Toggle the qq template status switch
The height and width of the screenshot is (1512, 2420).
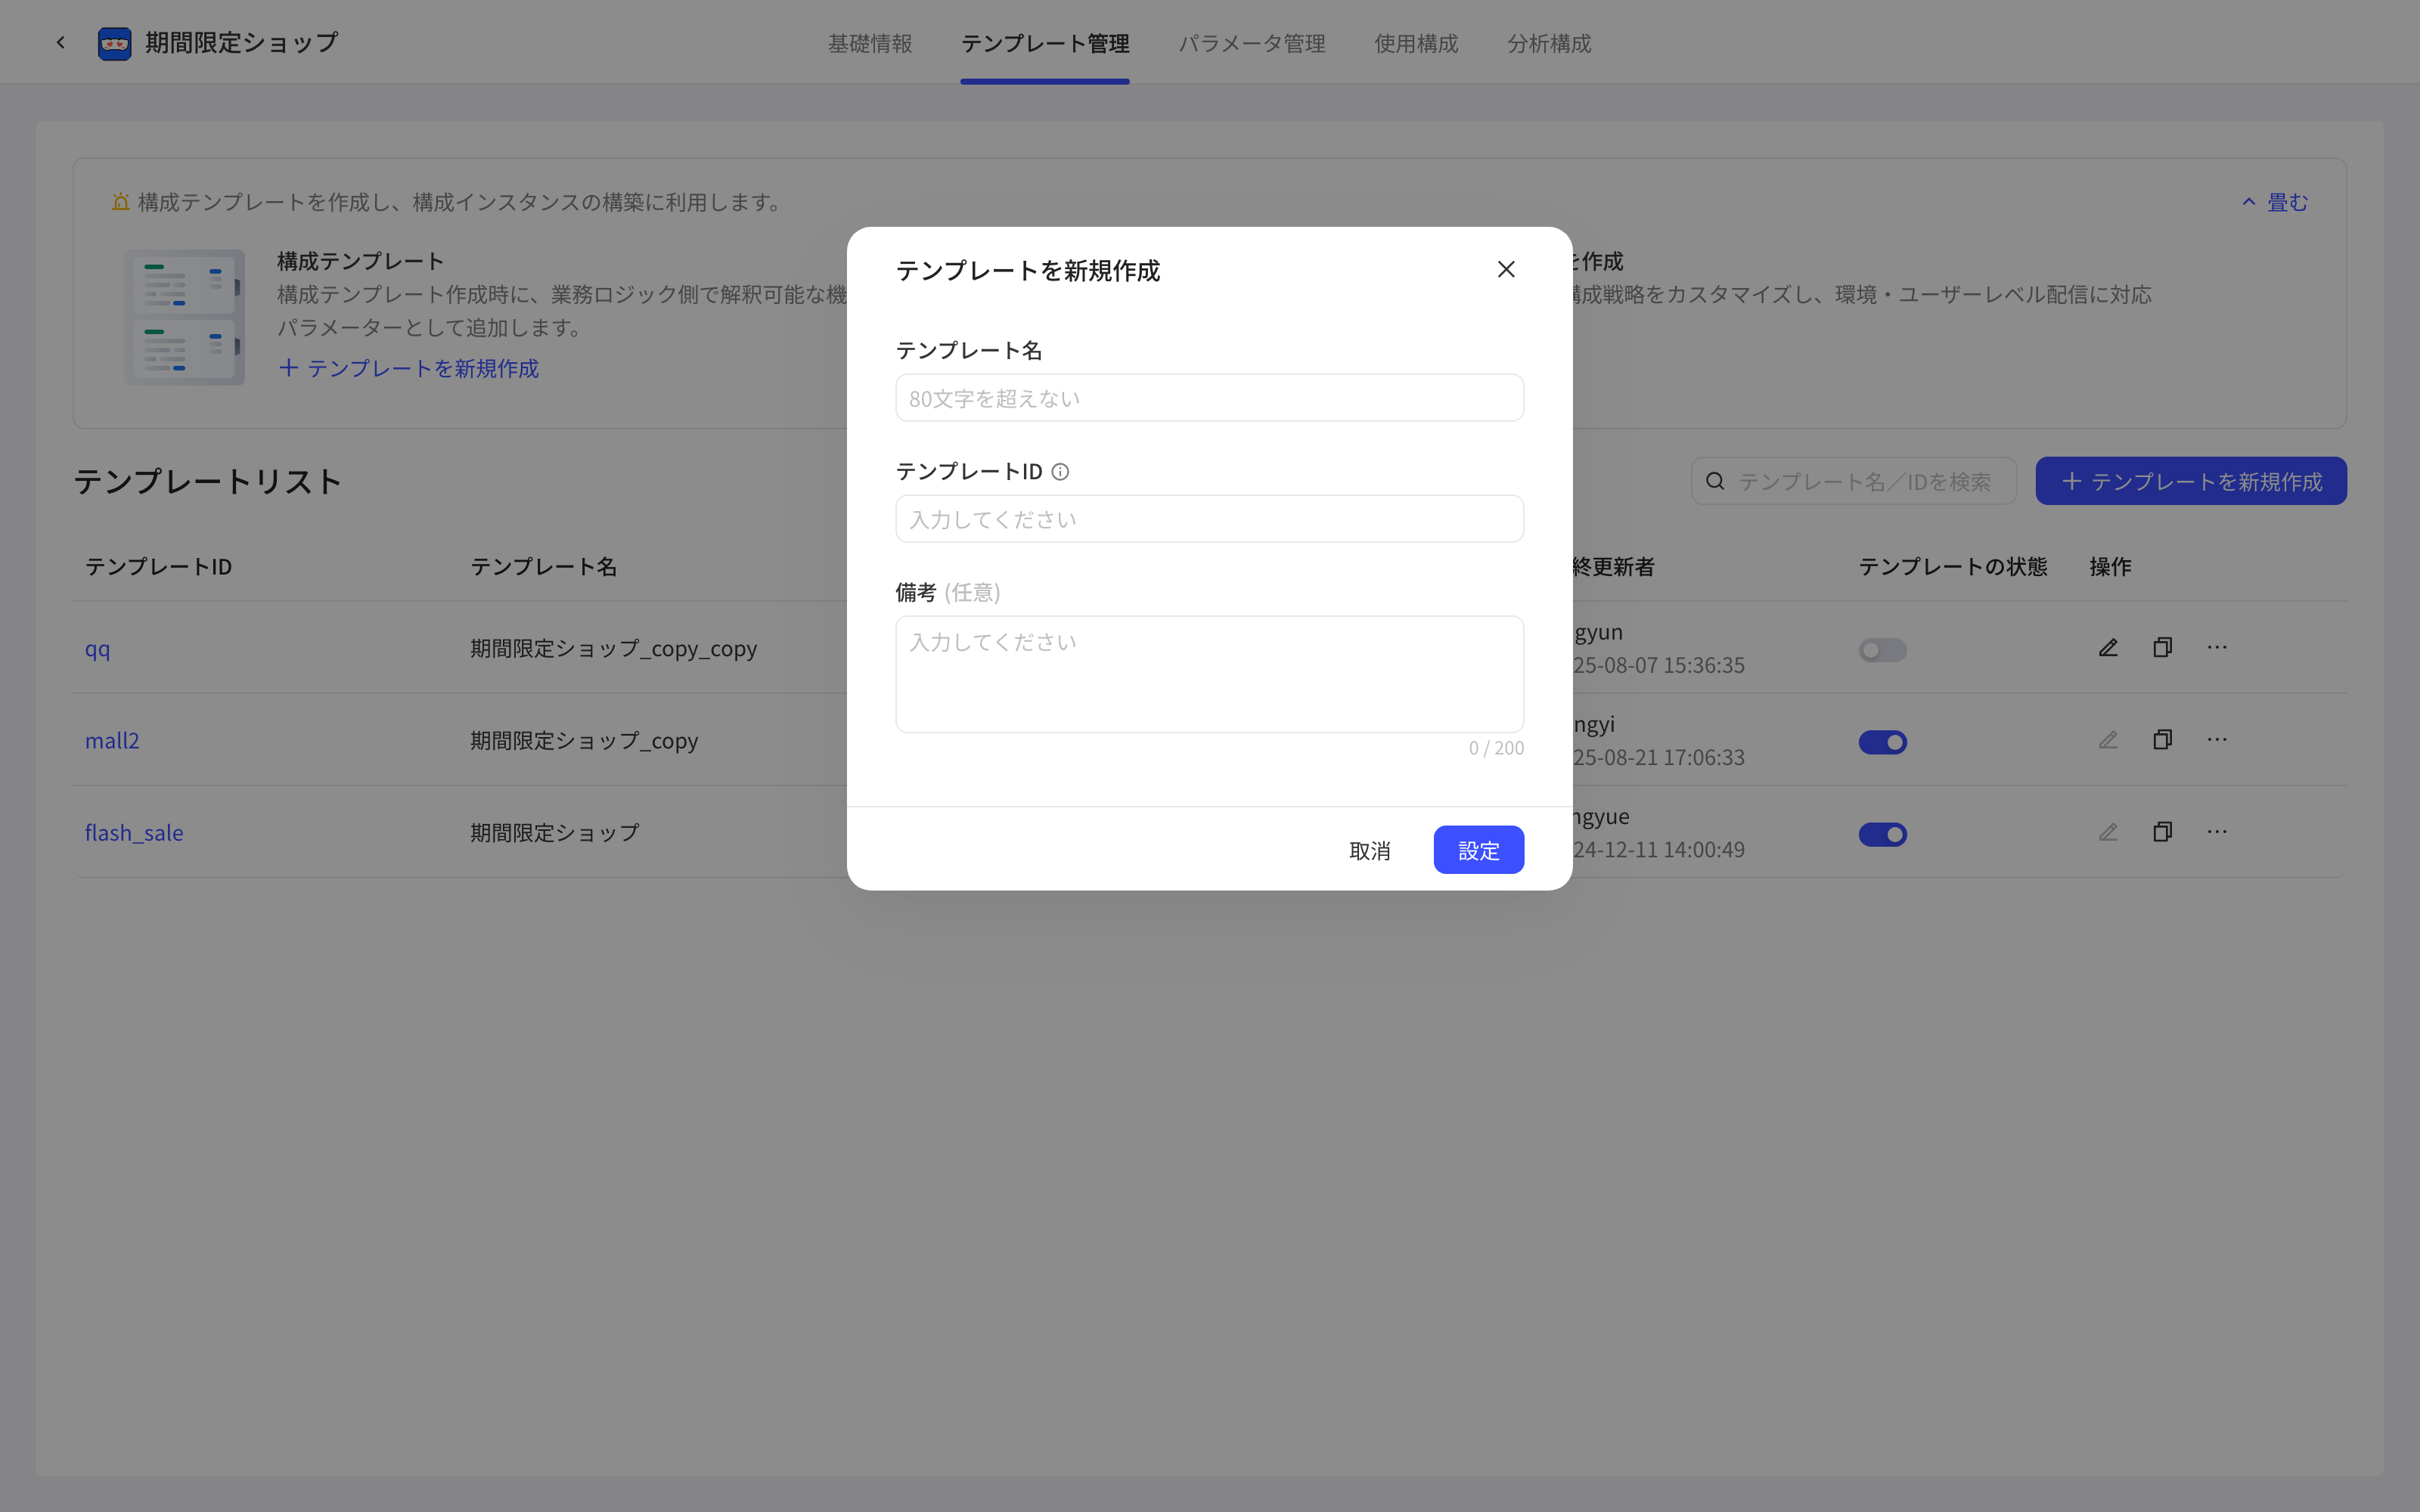1882,650
